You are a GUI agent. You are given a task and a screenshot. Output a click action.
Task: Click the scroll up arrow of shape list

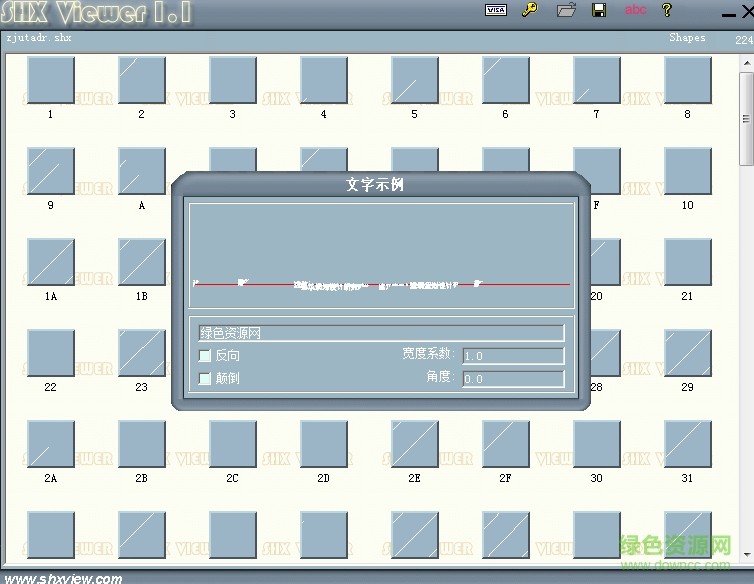(746, 63)
